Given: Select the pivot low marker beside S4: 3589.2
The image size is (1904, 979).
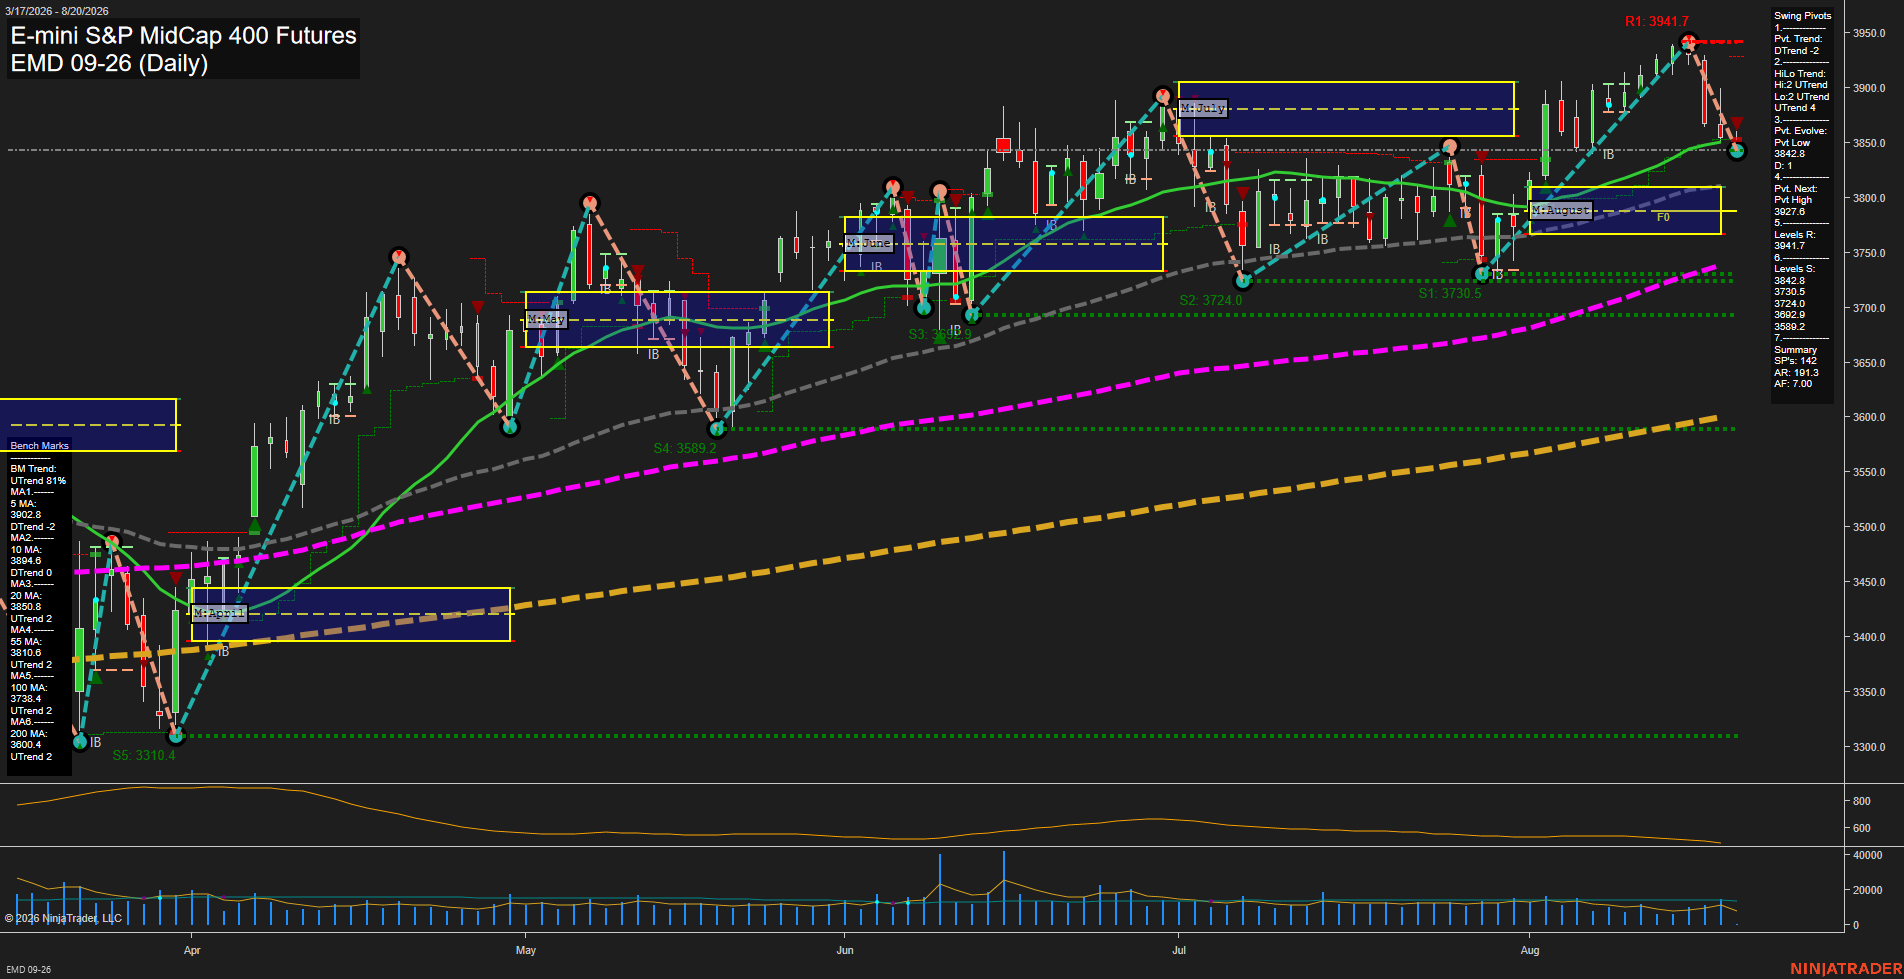Looking at the screenshot, I should pos(716,429).
